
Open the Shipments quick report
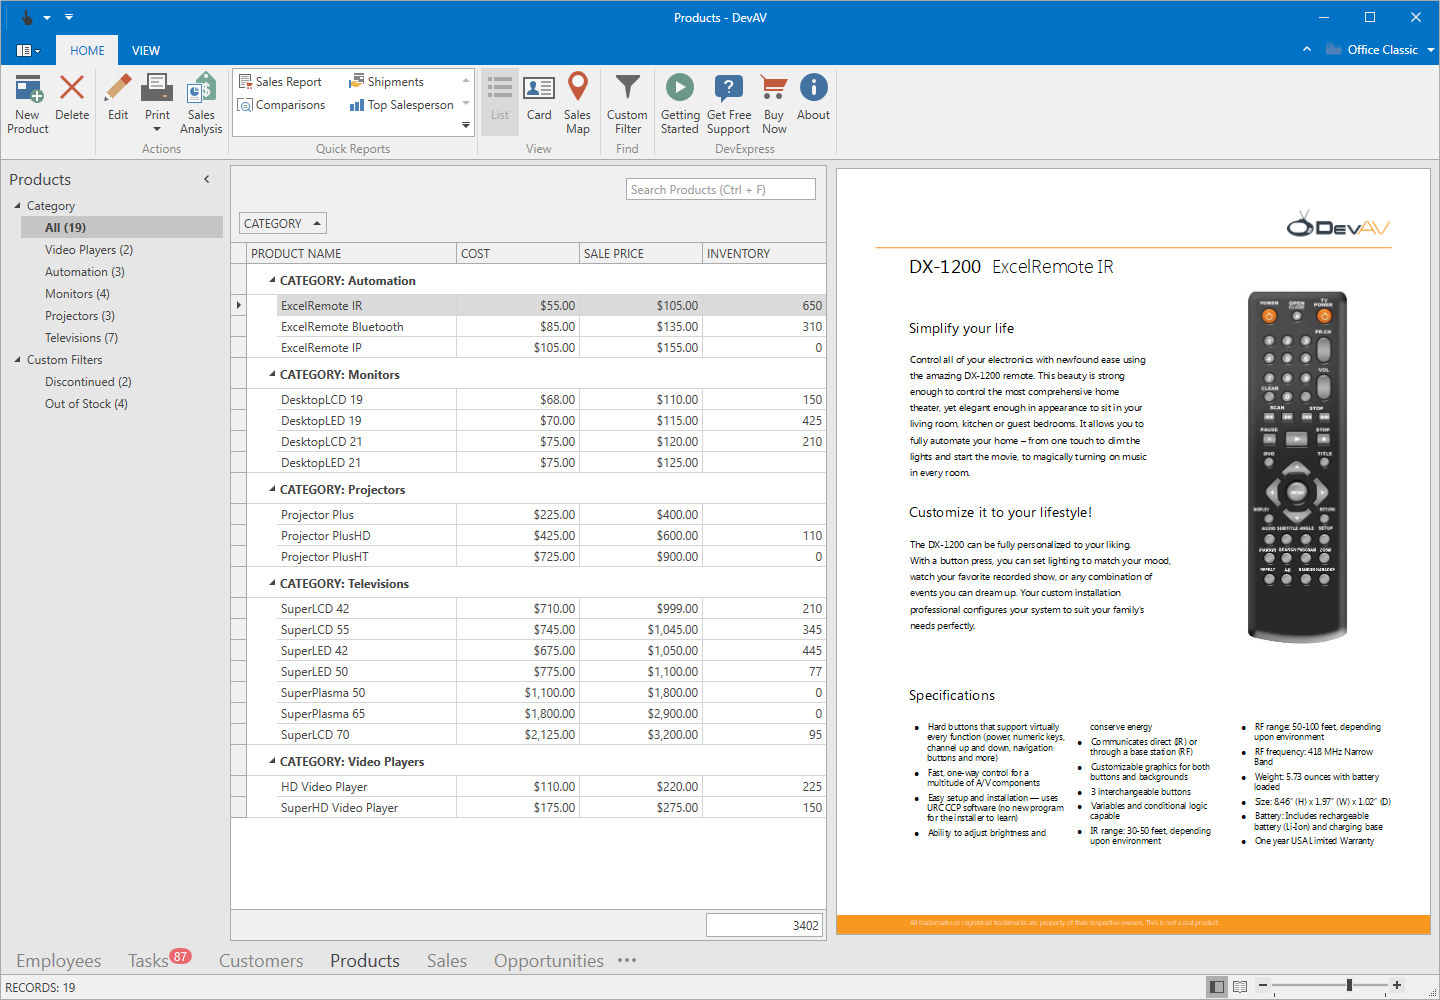(x=395, y=82)
